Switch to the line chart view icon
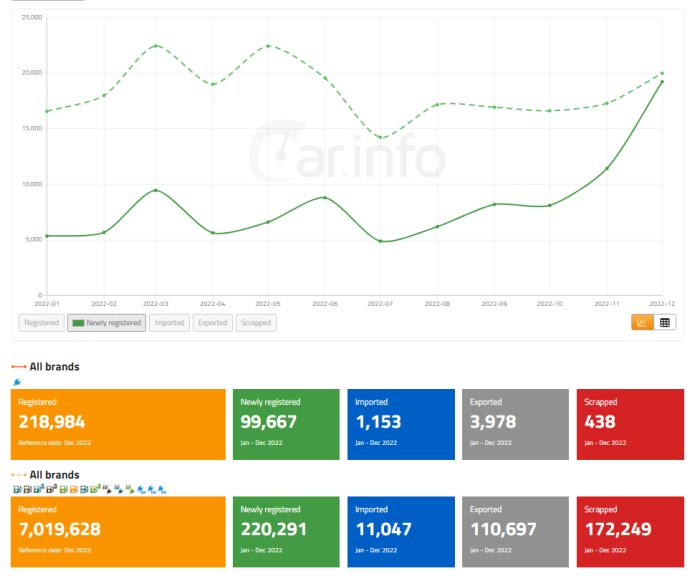 click(x=642, y=322)
